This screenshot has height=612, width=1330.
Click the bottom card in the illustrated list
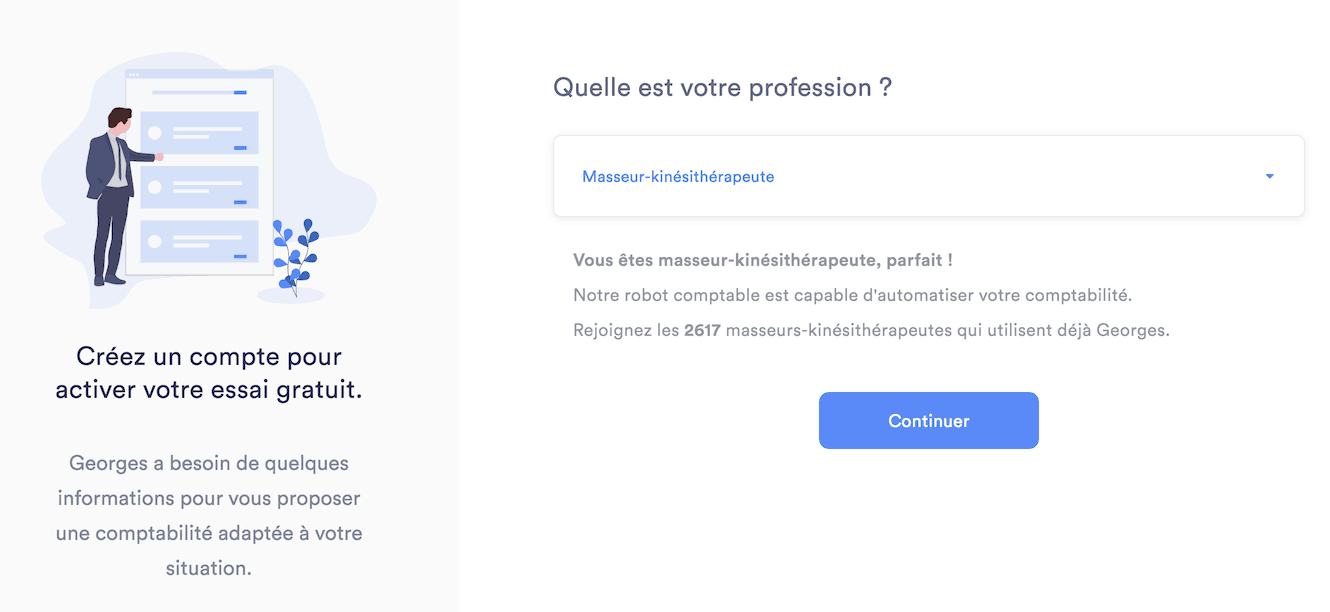tap(200, 241)
